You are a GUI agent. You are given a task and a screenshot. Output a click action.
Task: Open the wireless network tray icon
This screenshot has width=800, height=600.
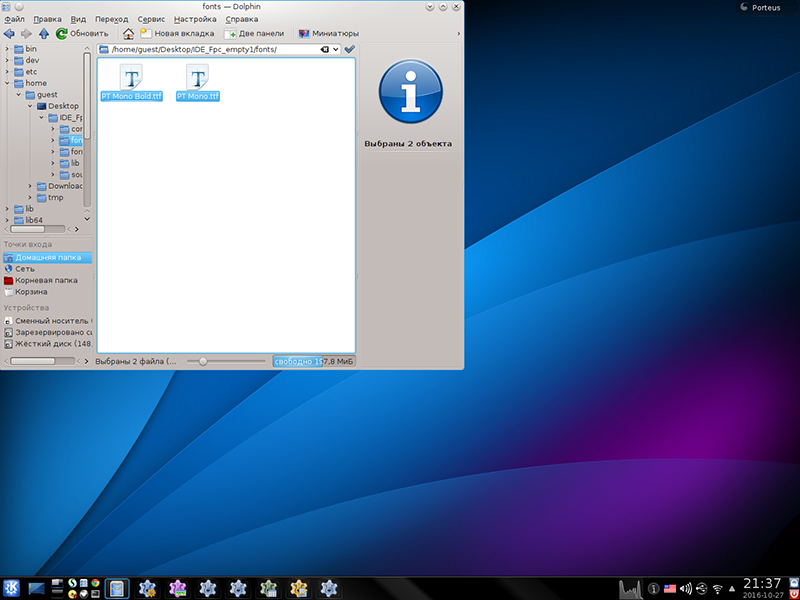(x=718, y=589)
